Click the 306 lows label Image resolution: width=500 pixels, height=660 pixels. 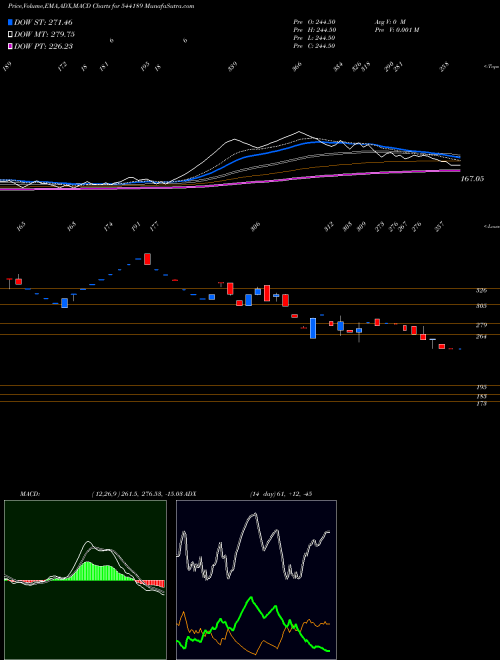pos(255,228)
